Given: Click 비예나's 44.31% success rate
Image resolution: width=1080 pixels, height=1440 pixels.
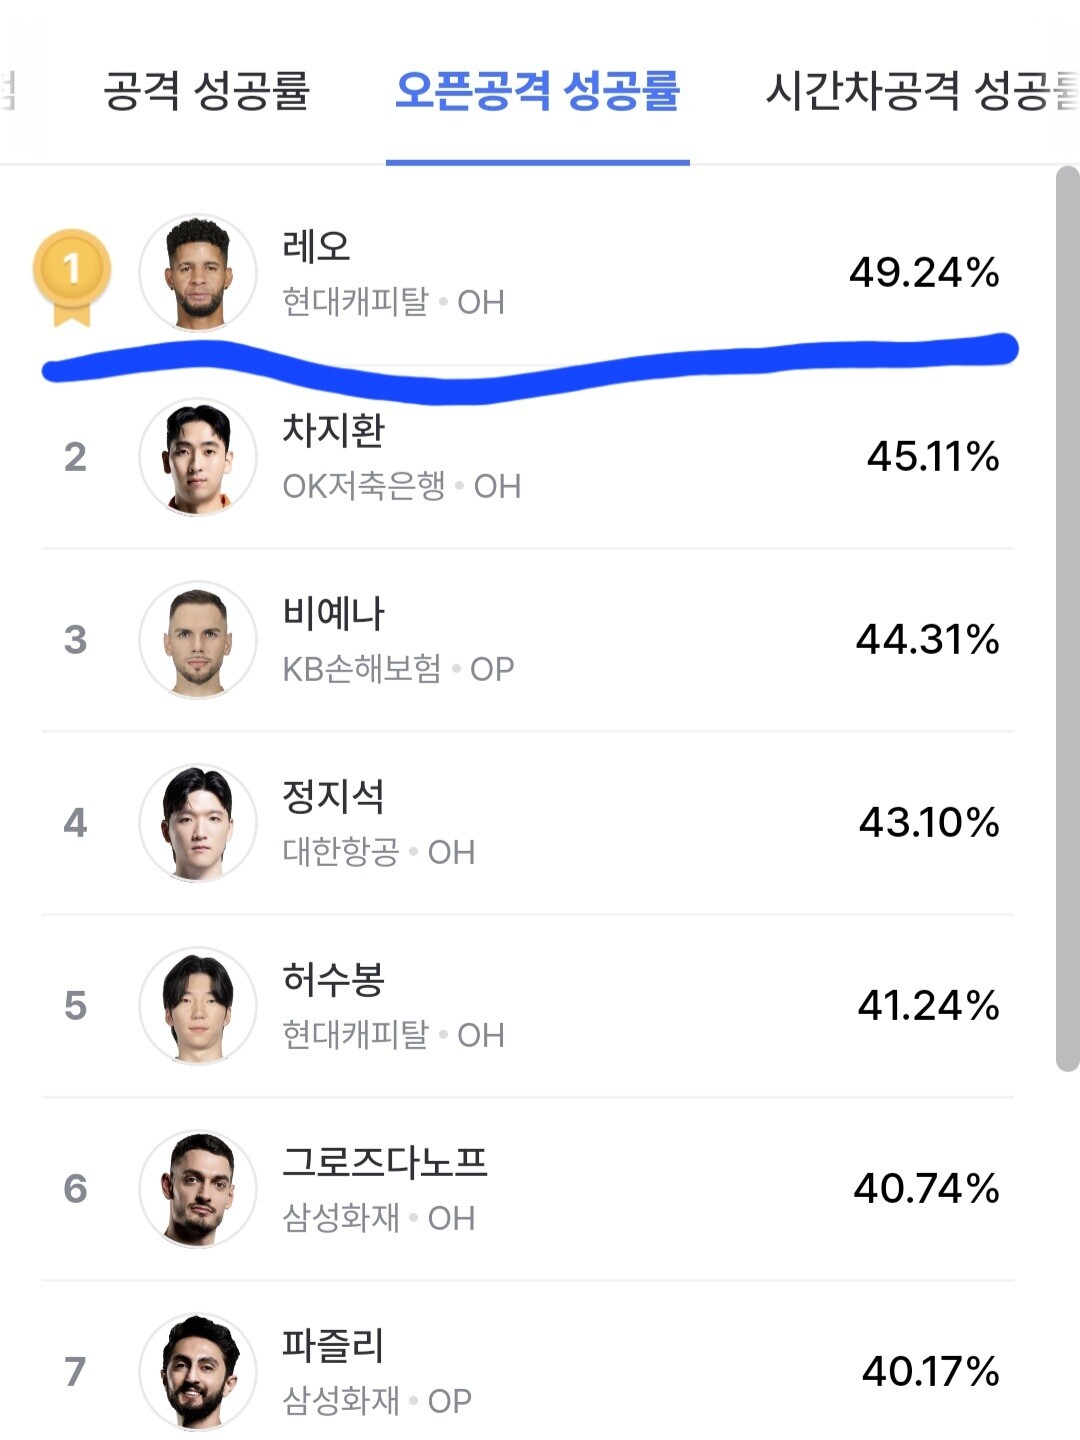Looking at the screenshot, I should tap(927, 640).
